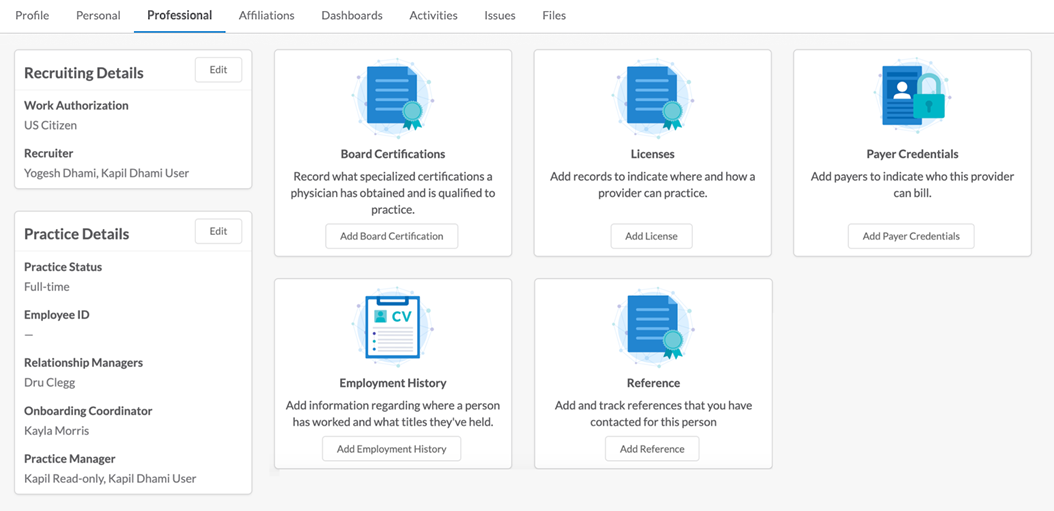Click recruiter names Yogesh Dhami, Kapil Dhami User
Image resolution: width=1054 pixels, height=511 pixels.
coord(106,173)
